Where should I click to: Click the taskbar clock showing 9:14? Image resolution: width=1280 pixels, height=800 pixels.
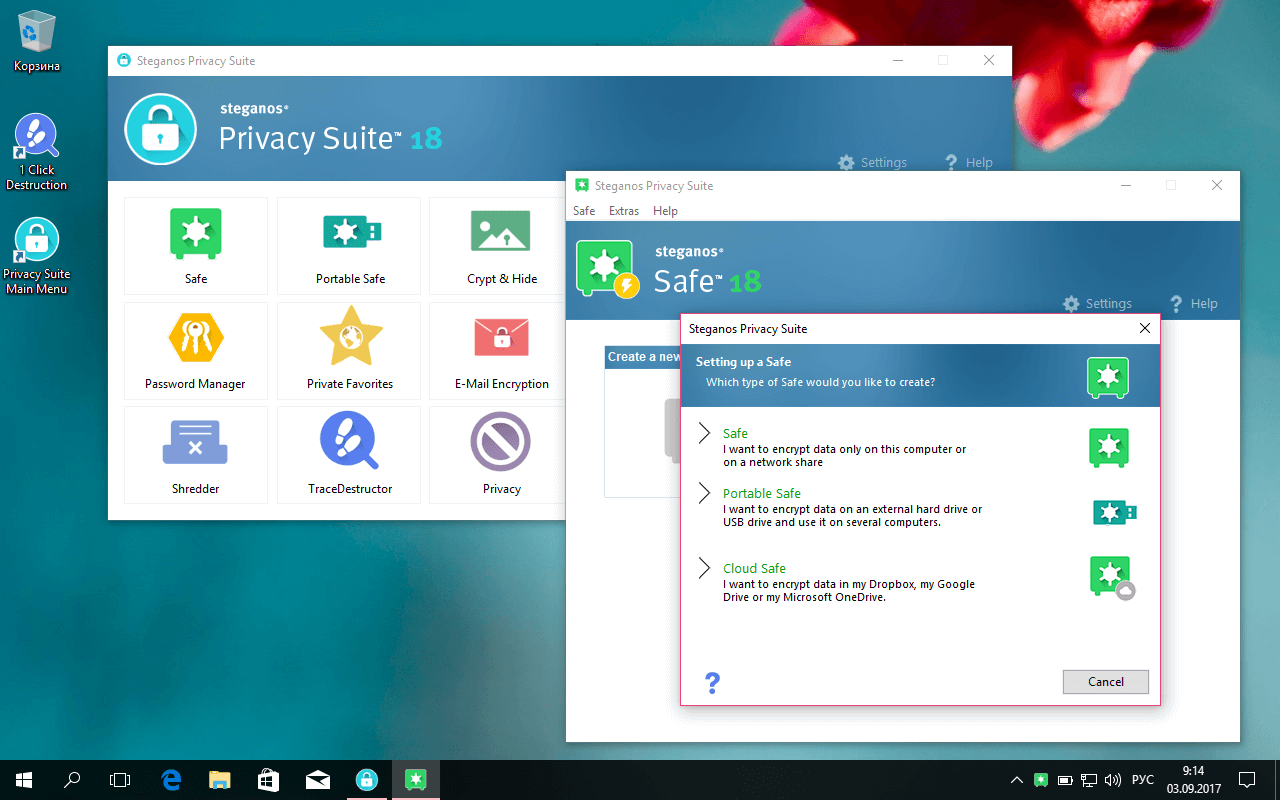(x=1192, y=780)
